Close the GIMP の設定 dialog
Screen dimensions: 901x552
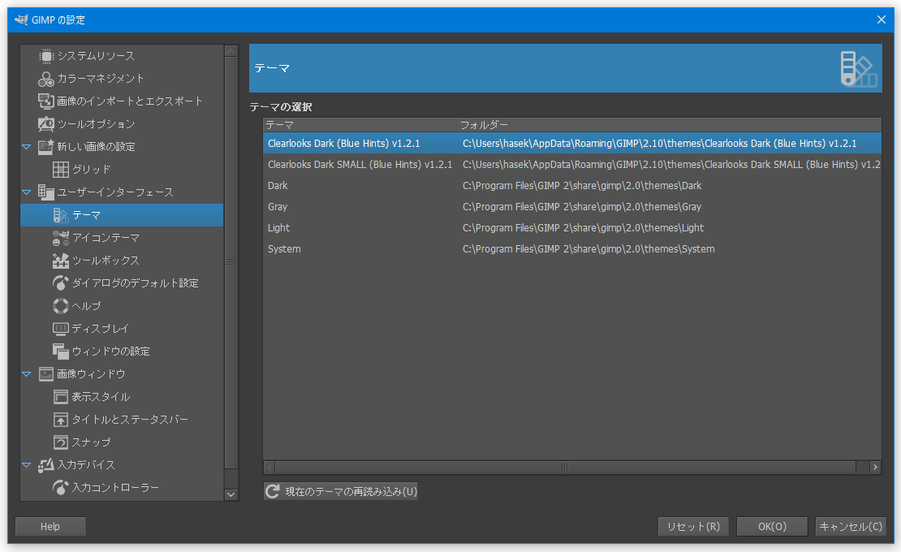pos(881,20)
